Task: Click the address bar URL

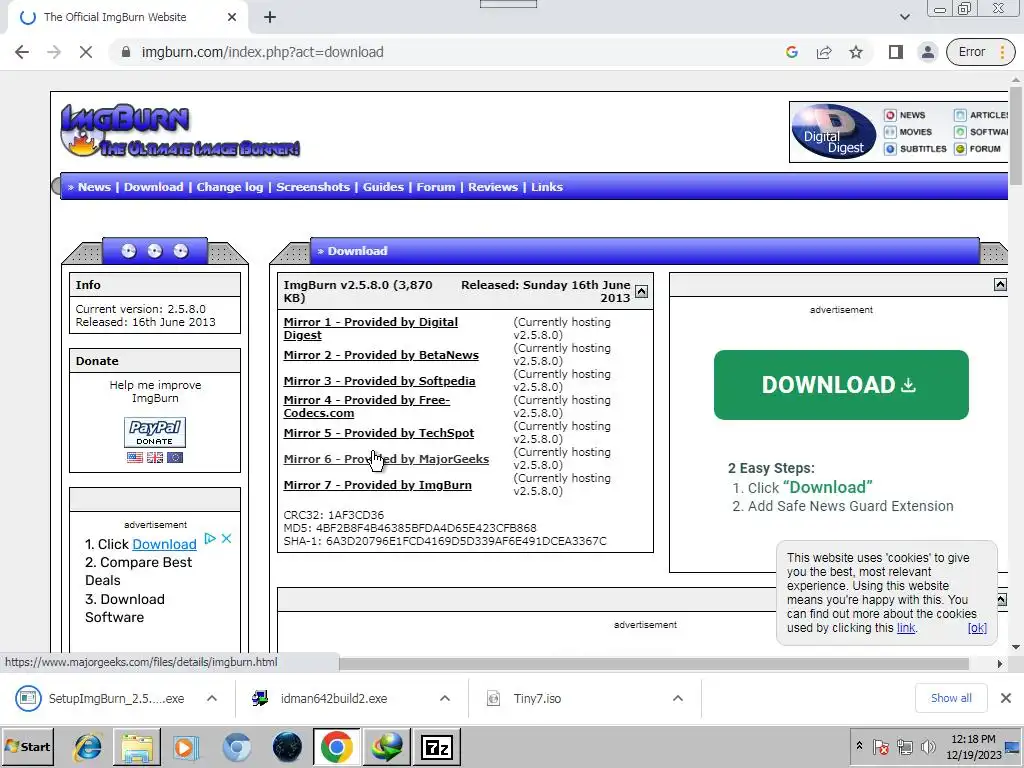Action: click(263, 52)
